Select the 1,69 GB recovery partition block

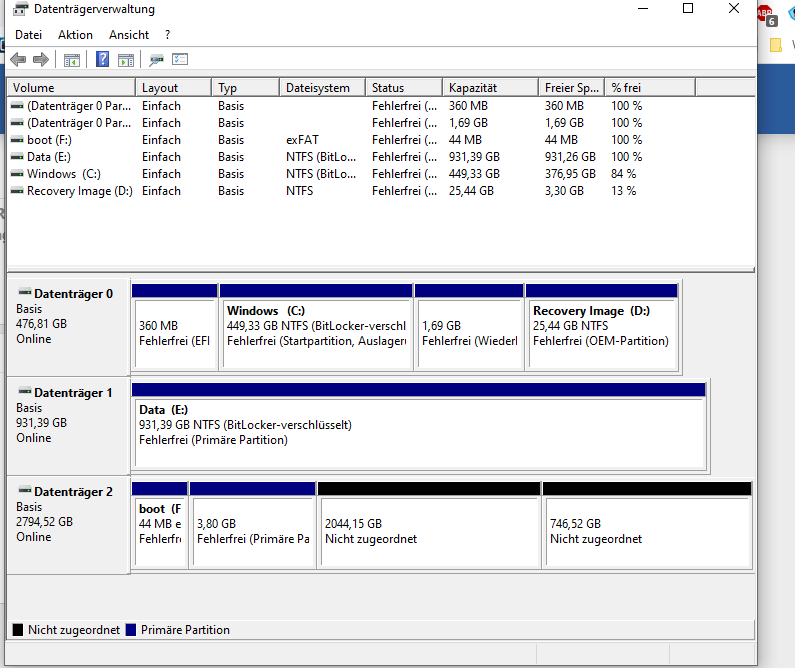(x=469, y=327)
